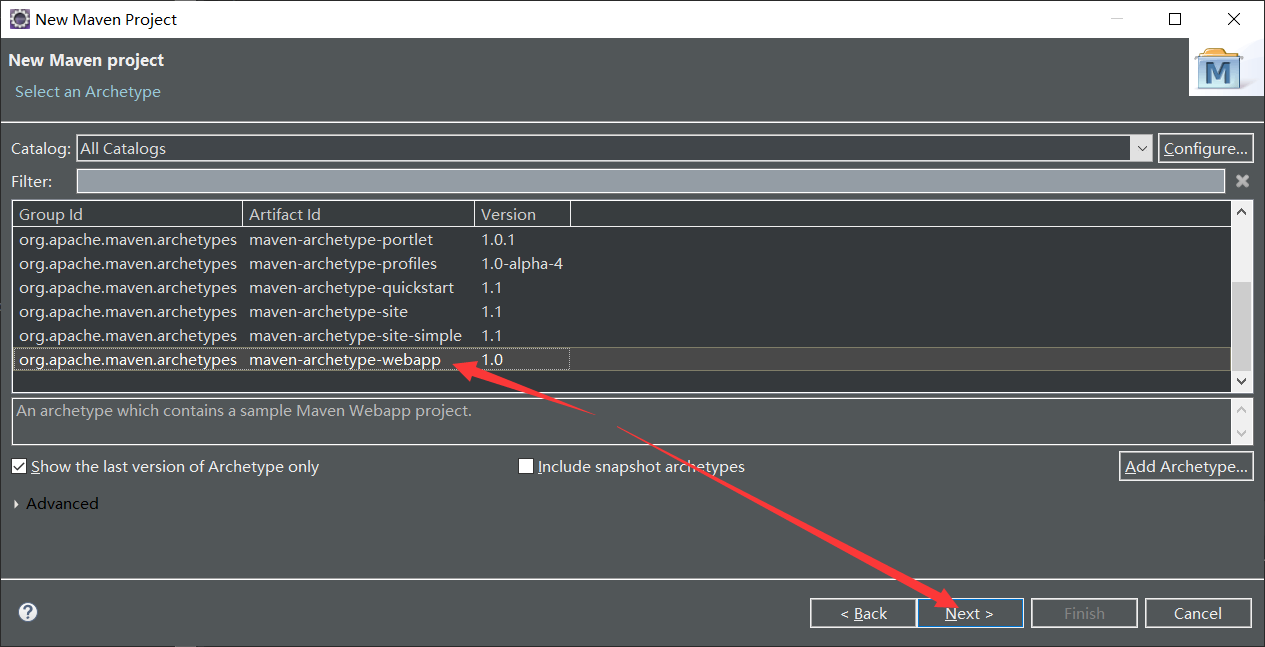Open the Catalog dropdown list

1142,148
